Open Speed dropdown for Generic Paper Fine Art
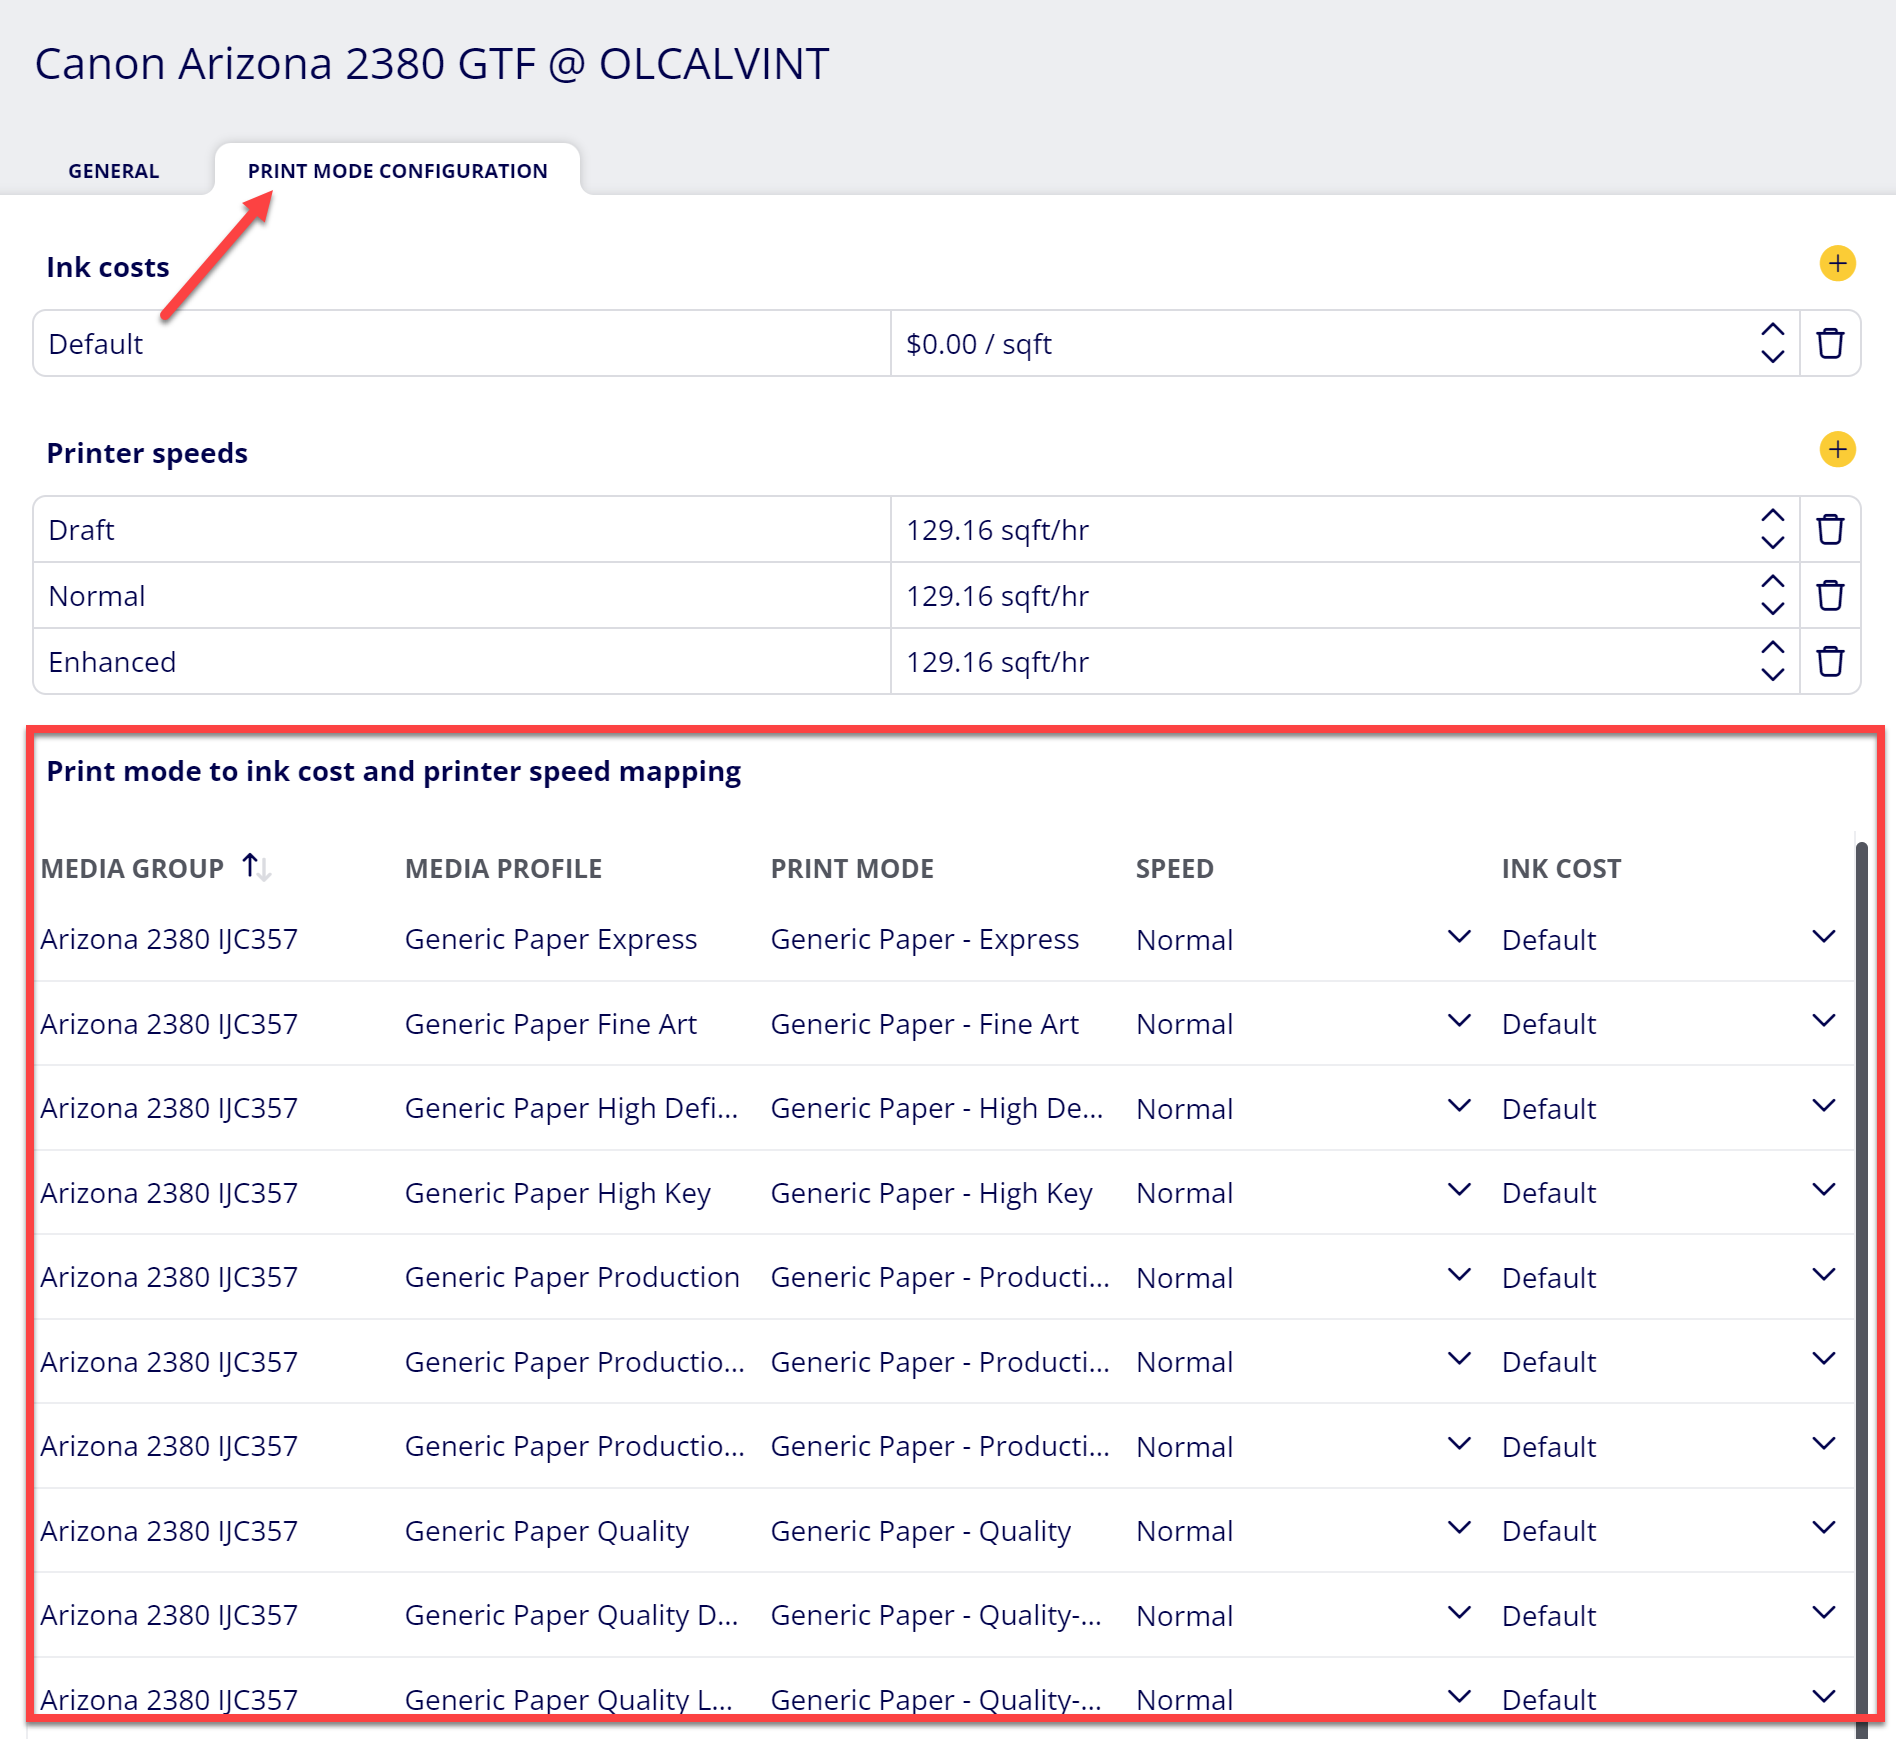Viewport: 1896px width, 1739px height. pos(1459,1022)
